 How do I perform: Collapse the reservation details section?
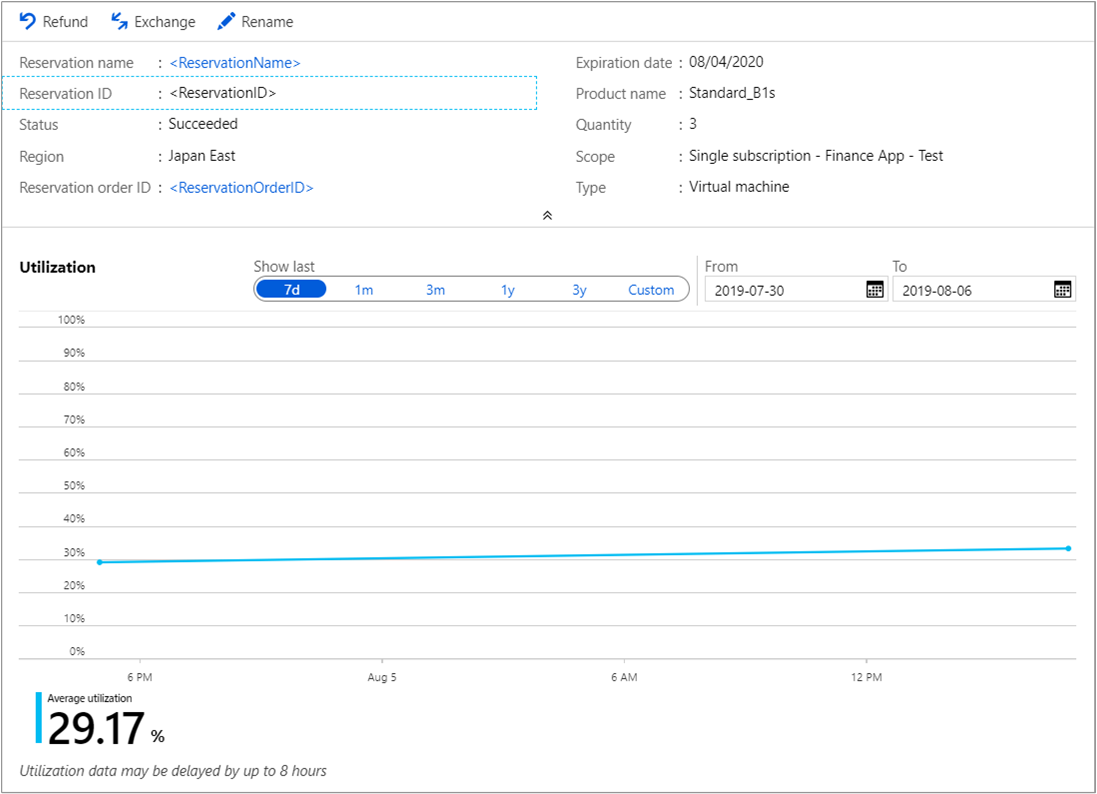click(x=547, y=215)
